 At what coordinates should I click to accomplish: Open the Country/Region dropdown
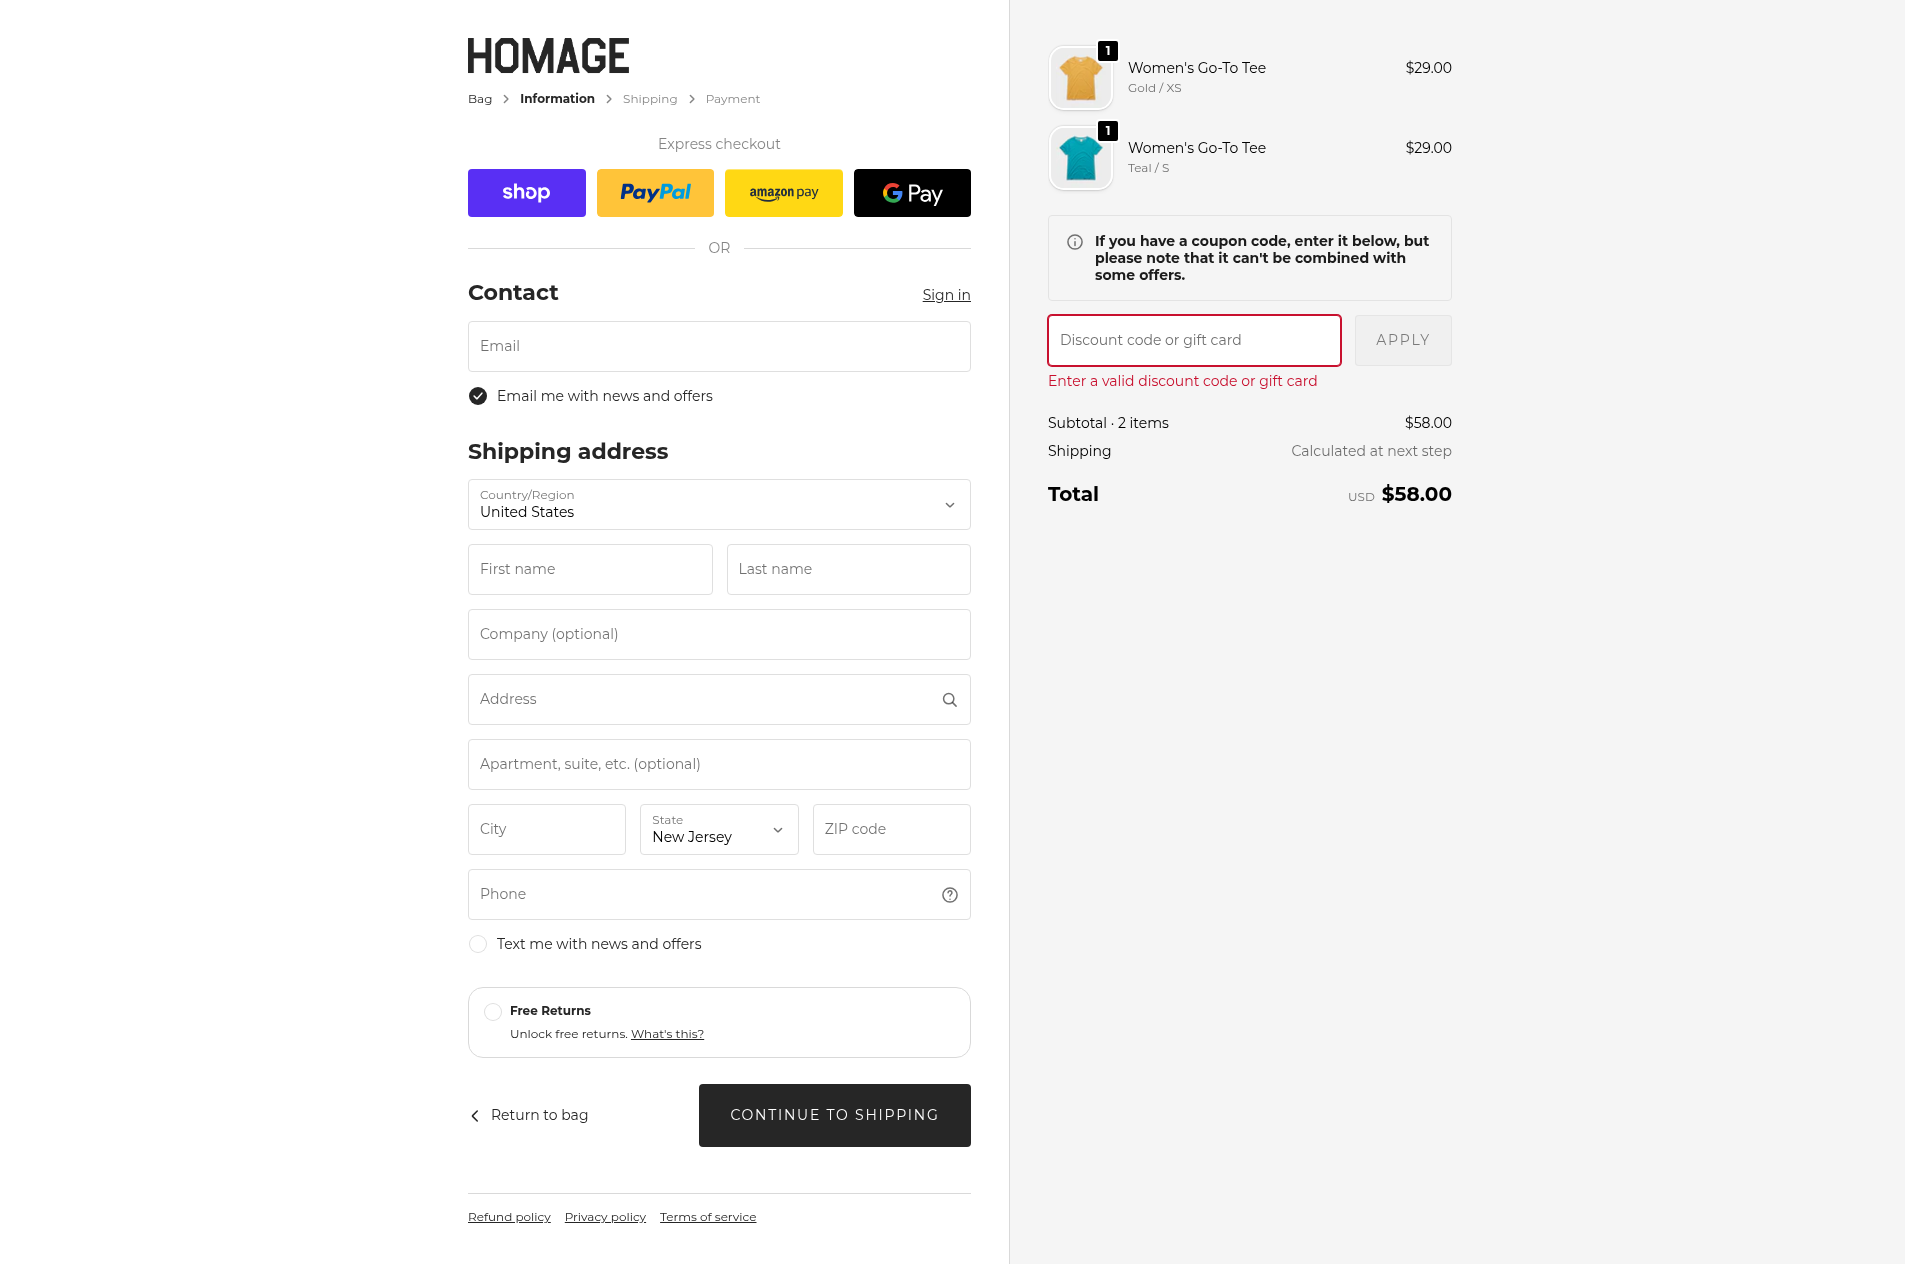click(x=719, y=505)
